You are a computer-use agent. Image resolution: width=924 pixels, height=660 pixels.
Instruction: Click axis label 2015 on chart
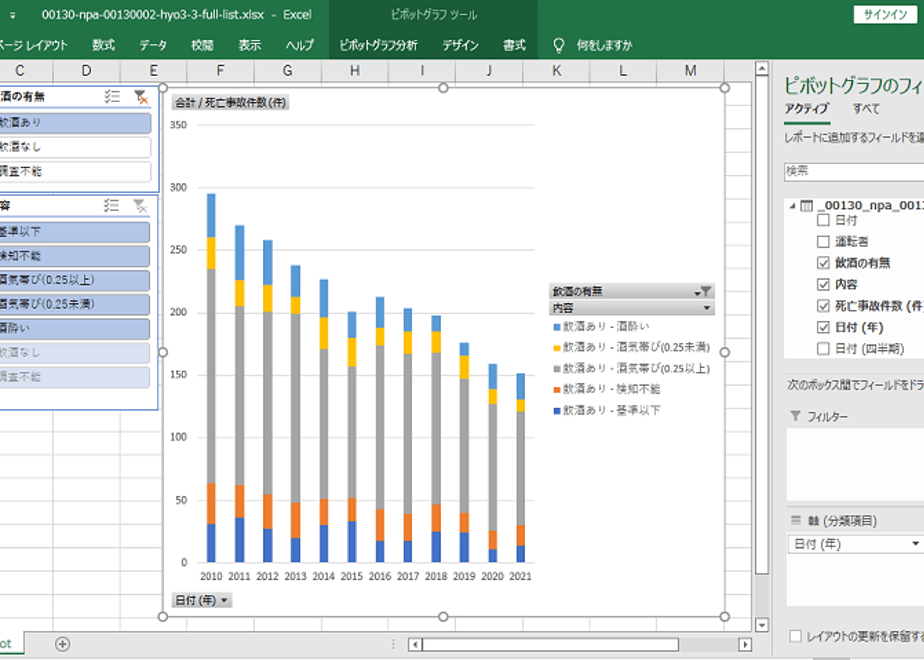(x=352, y=576)
